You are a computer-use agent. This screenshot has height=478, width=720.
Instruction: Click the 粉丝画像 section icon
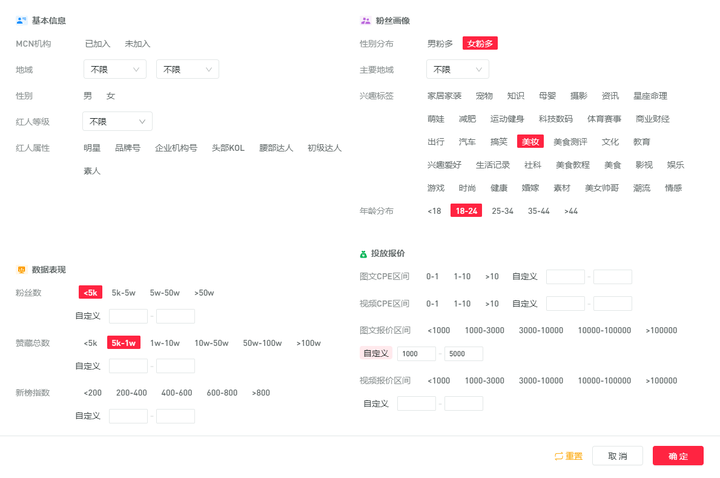pyautogui.click(x=366, y=20)
